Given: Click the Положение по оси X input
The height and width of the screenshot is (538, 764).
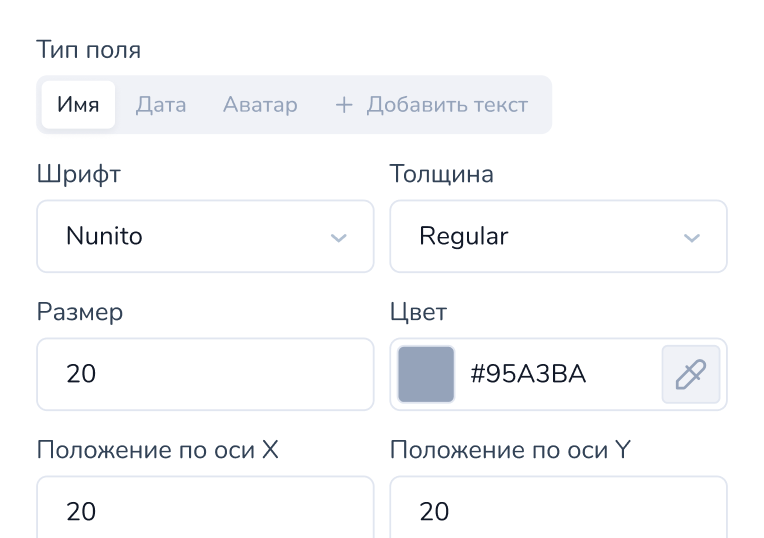Looking at the screenshot, I should pyautogui.click(x=205, y=507).
